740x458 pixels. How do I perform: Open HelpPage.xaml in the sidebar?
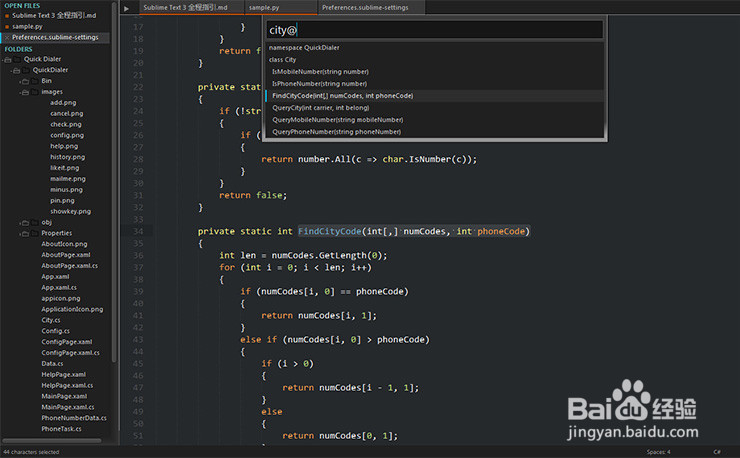coord(63,374)
